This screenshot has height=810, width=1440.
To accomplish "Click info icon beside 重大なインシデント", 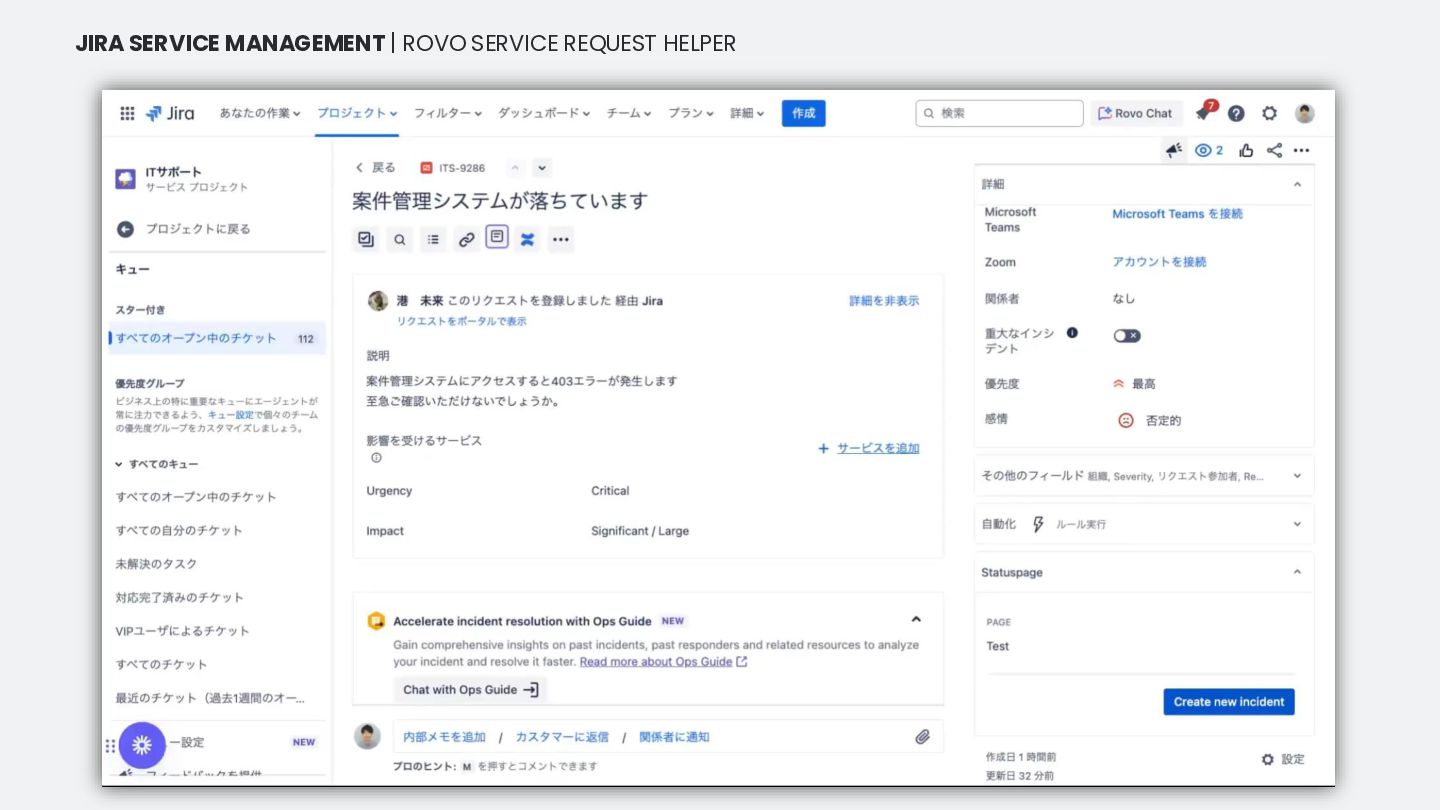I will (1072, 332).
